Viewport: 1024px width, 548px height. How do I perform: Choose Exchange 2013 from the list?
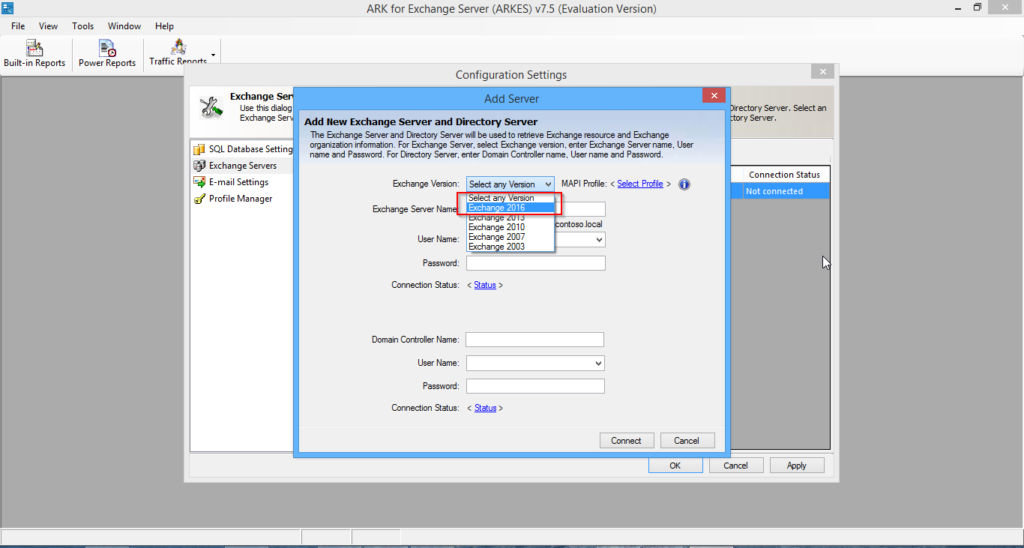(510, 218)
